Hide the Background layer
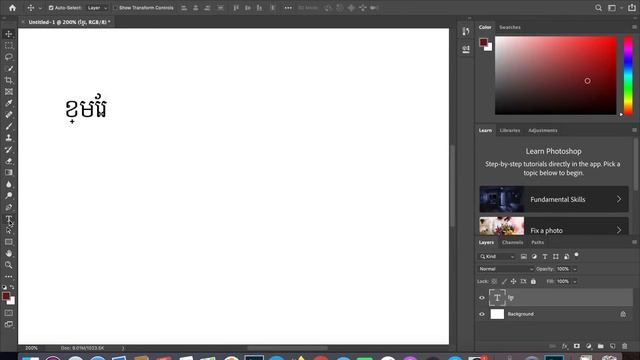The width and height of the screenshot is (640, 360). 482,314
